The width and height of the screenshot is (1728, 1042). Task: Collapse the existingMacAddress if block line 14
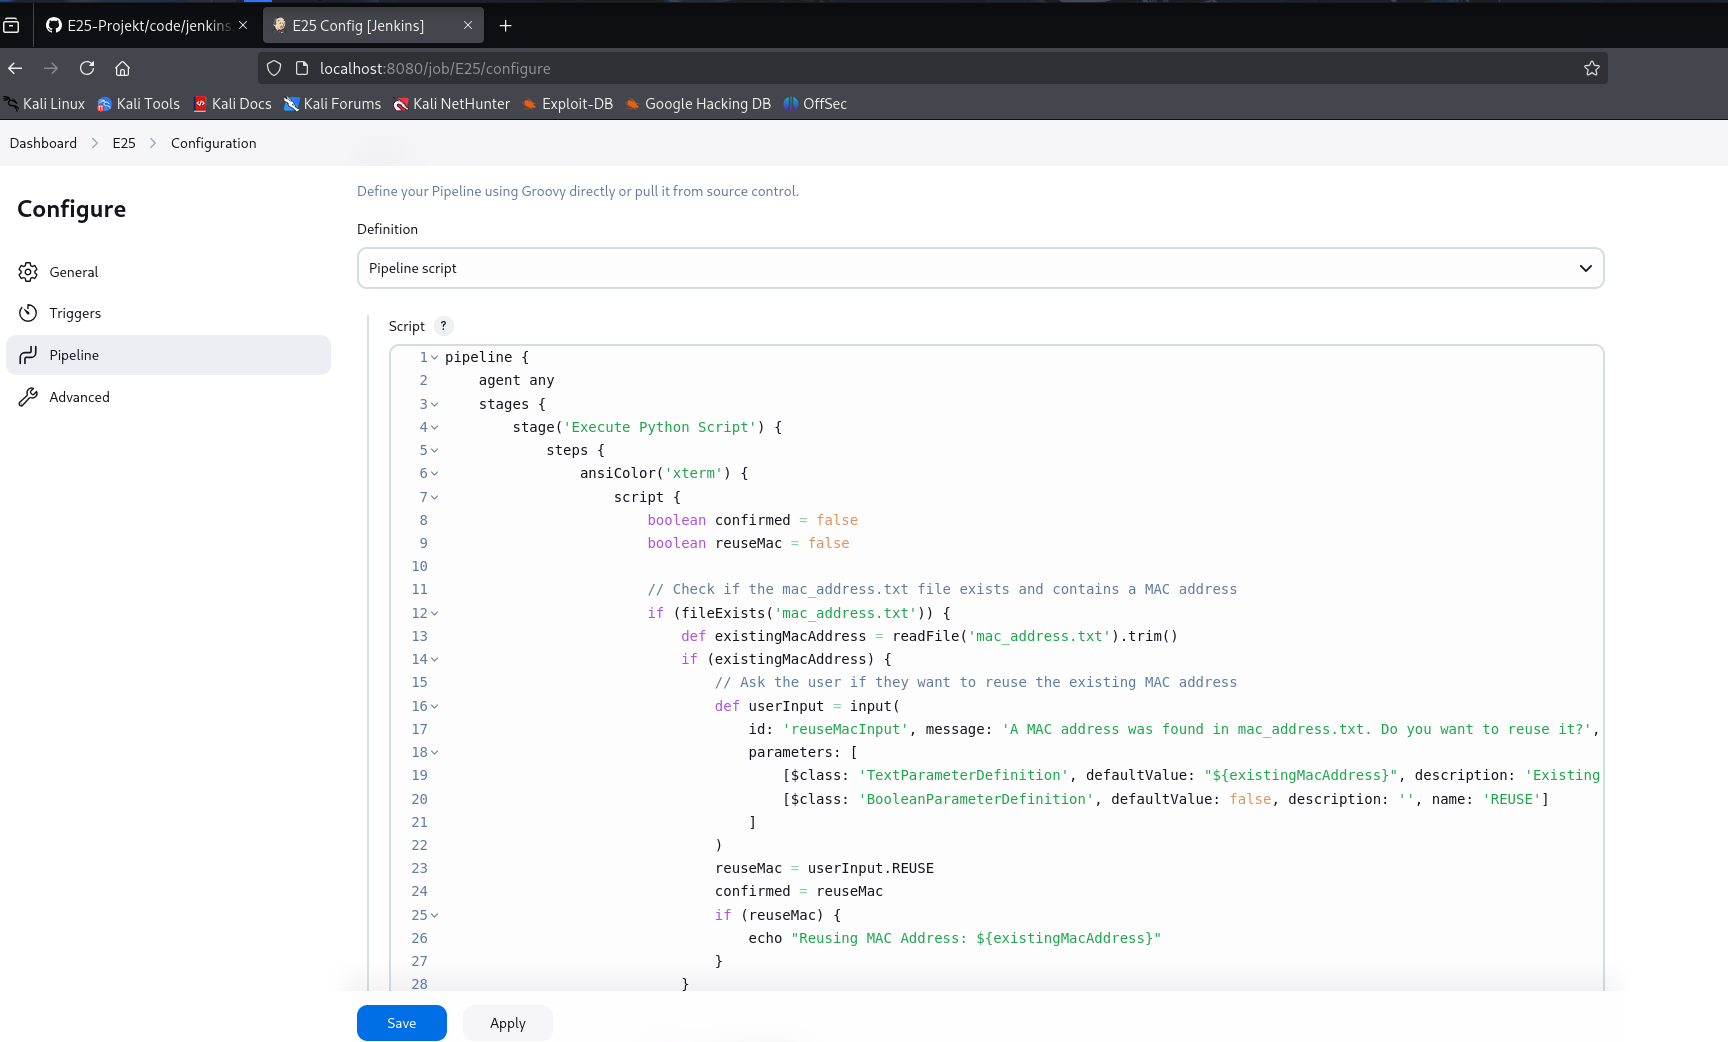tap(434, 660)
